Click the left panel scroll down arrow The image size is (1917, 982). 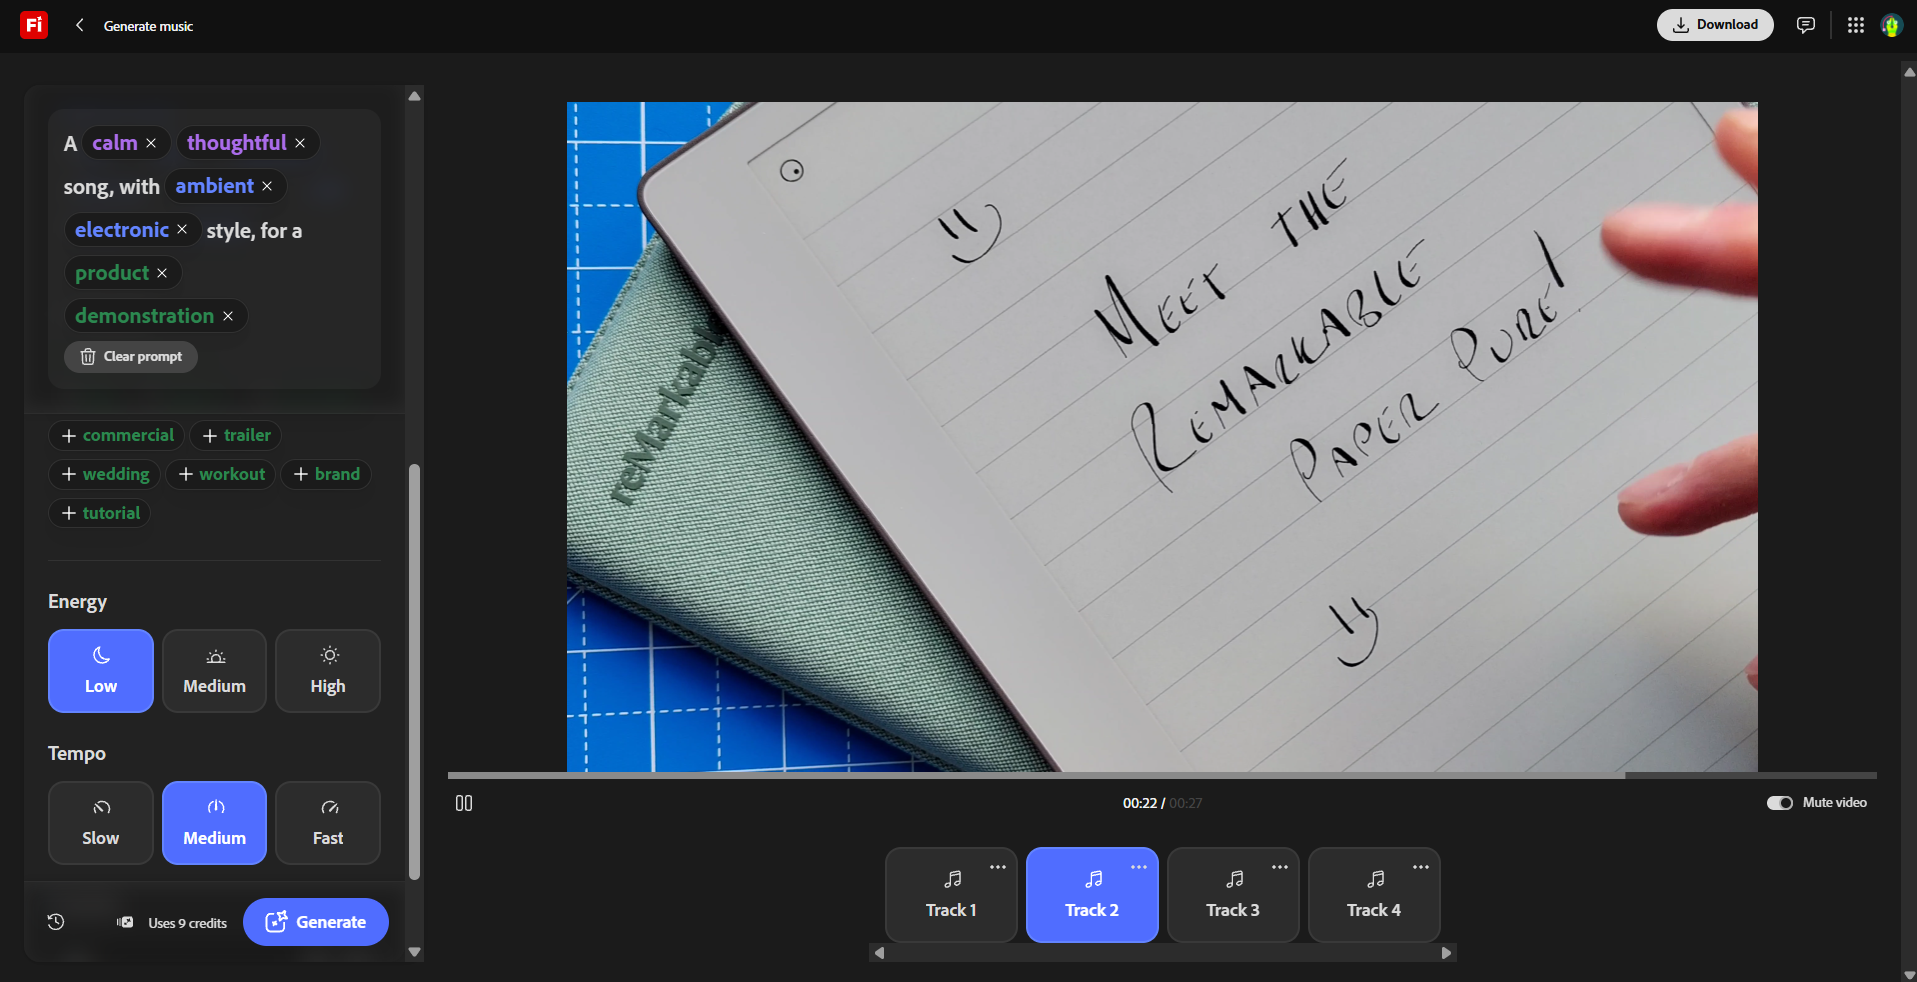tap(415, 953)
